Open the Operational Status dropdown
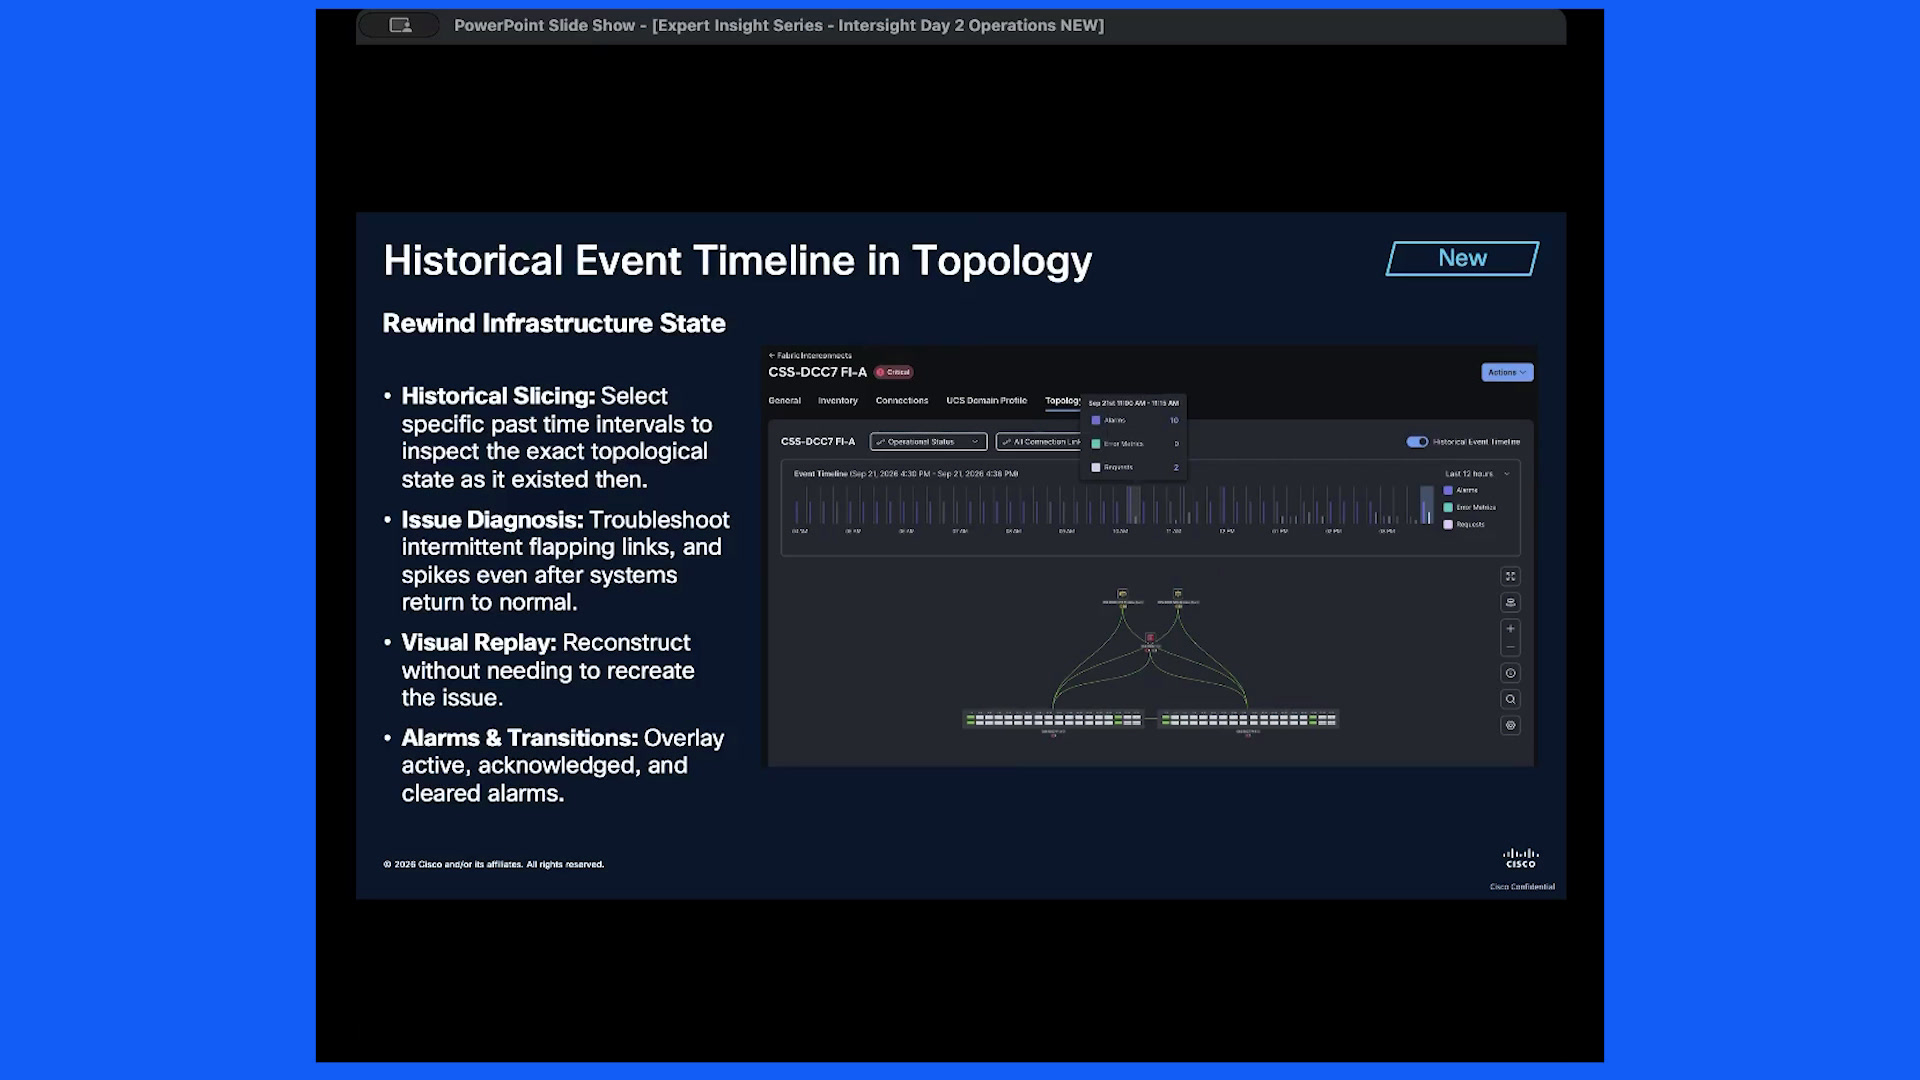This screenshot has width=1920, height=1080. tap(928, 441)
